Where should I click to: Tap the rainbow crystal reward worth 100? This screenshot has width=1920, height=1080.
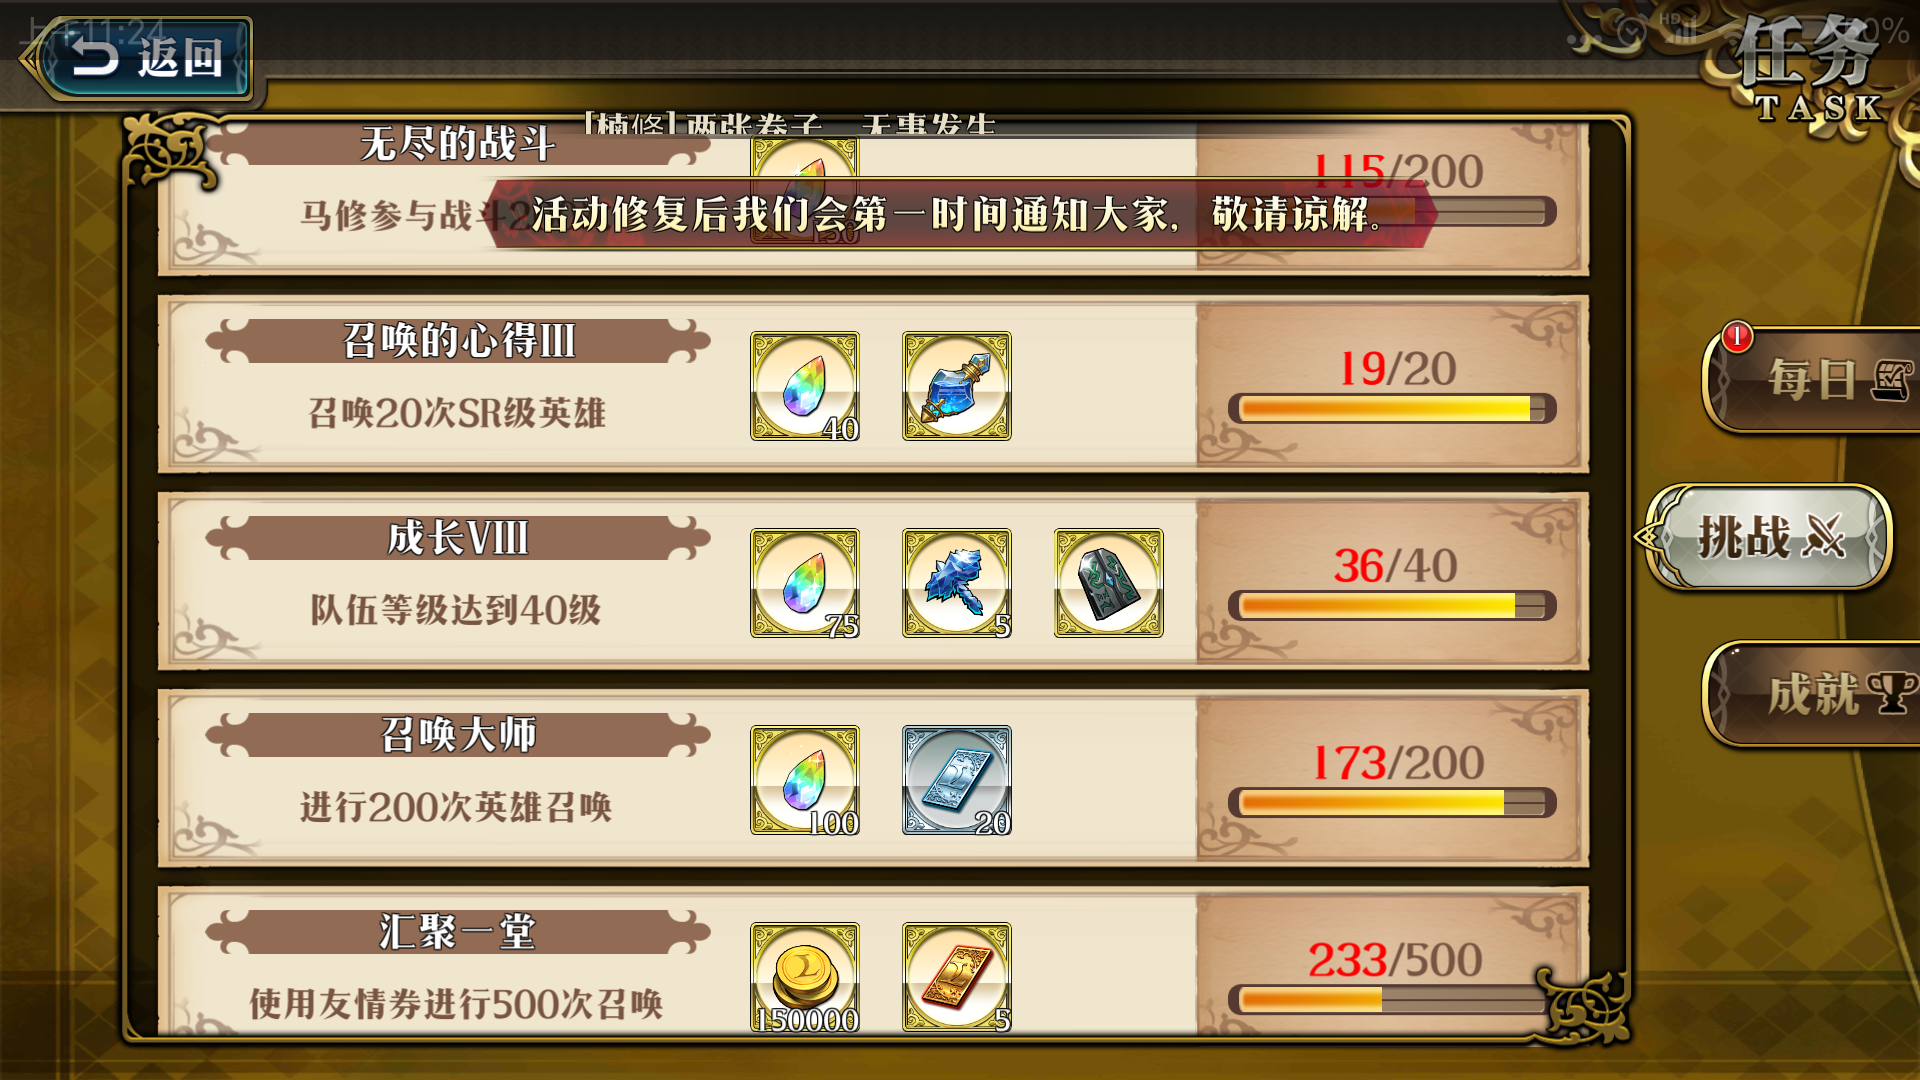805,780
